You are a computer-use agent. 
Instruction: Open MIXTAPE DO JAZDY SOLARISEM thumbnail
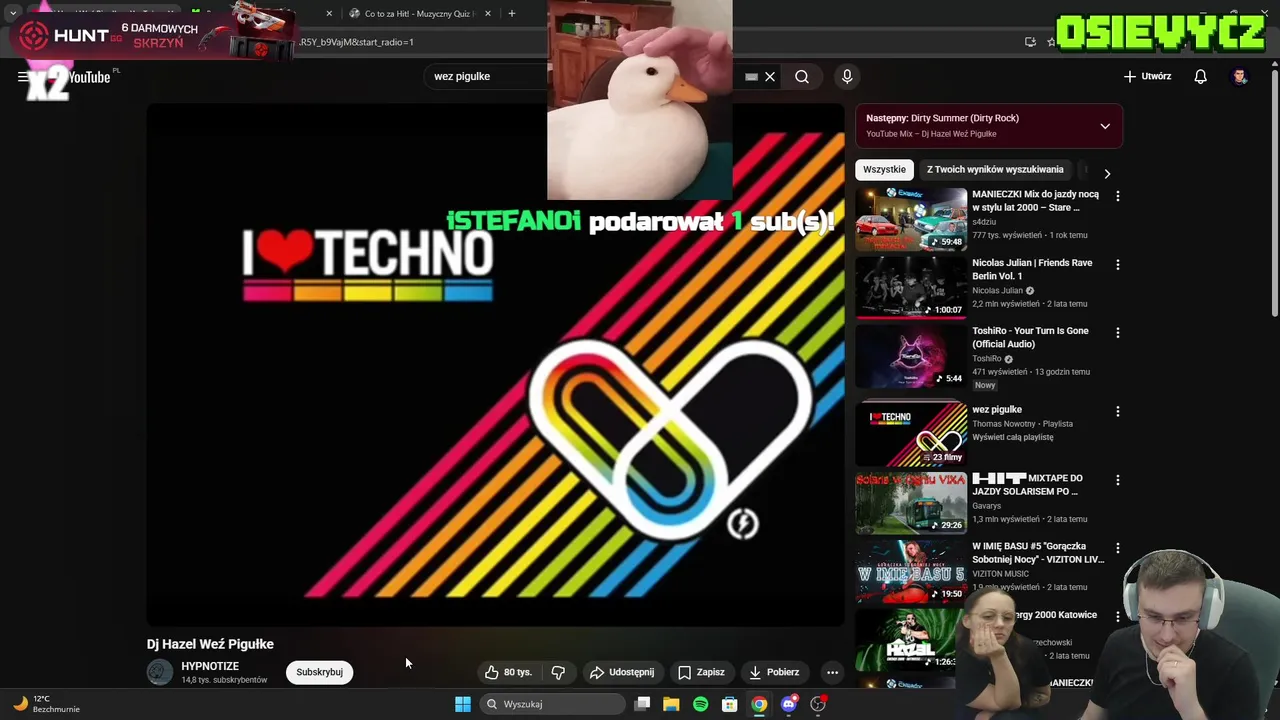[911, 502]
